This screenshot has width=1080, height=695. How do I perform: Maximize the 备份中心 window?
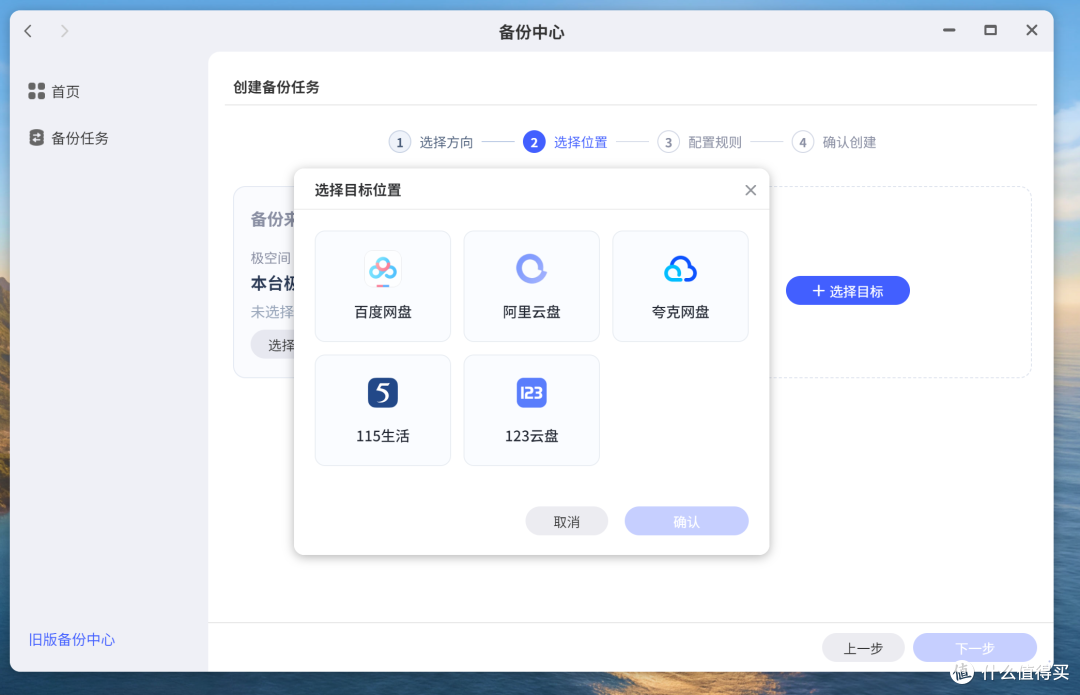click(x=990, y=30)
